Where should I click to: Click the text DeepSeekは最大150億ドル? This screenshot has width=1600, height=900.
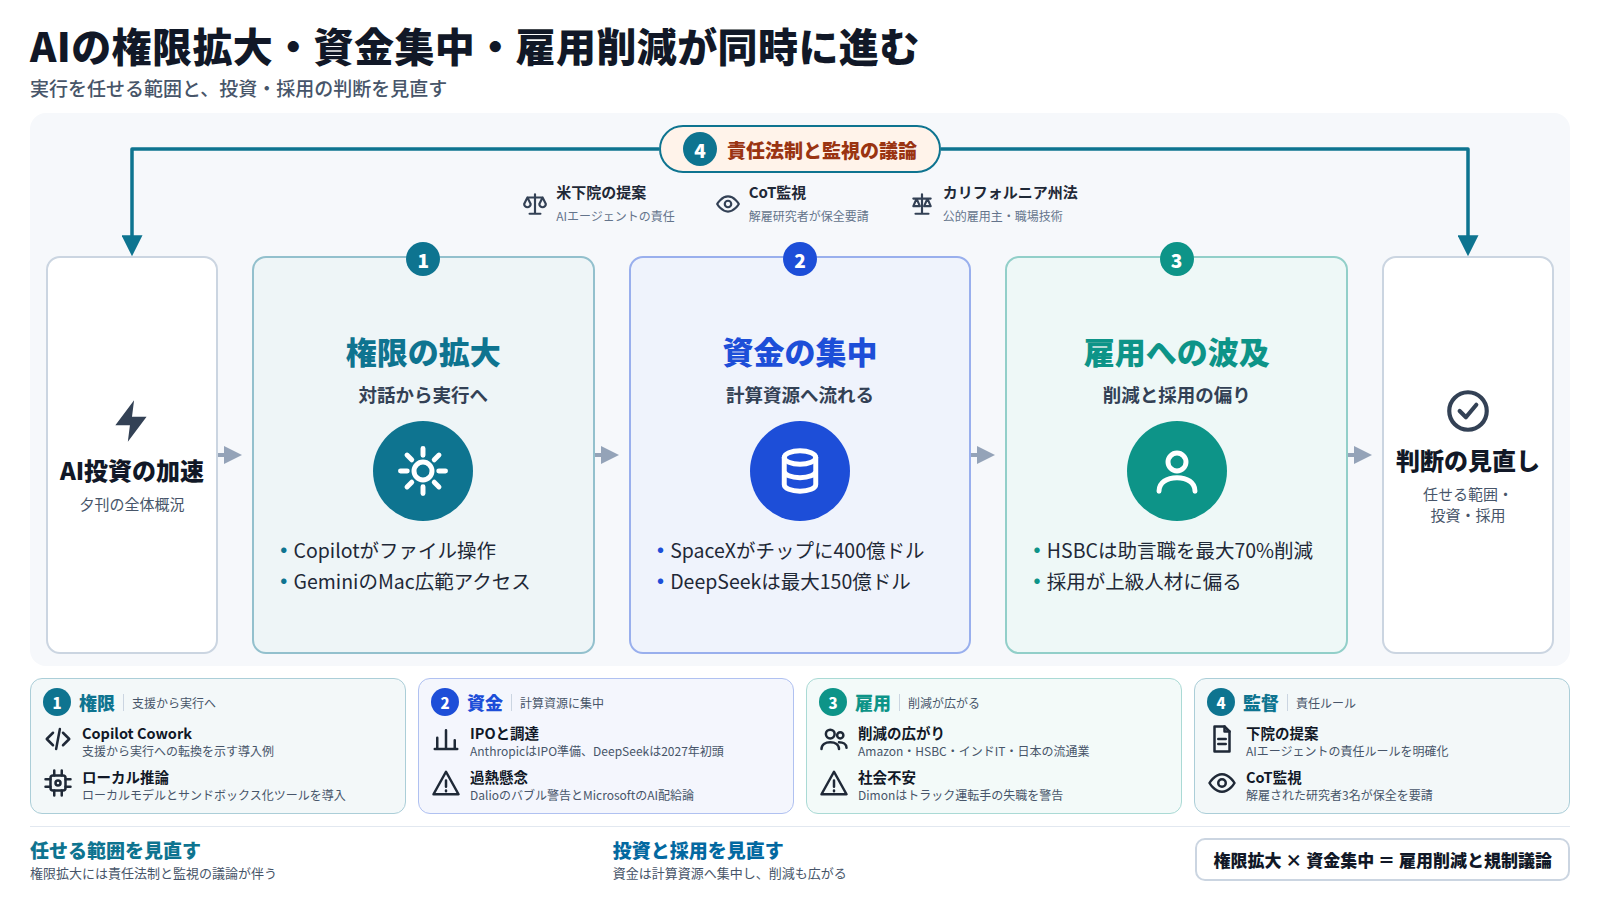790,582
